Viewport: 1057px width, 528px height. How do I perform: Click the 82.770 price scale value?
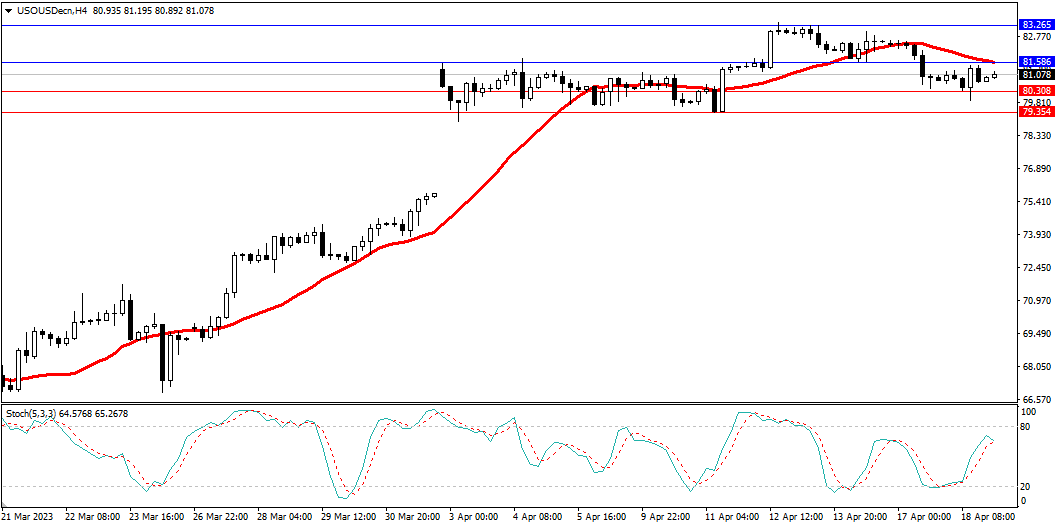pyautogui.click(x=1036, y=37)
